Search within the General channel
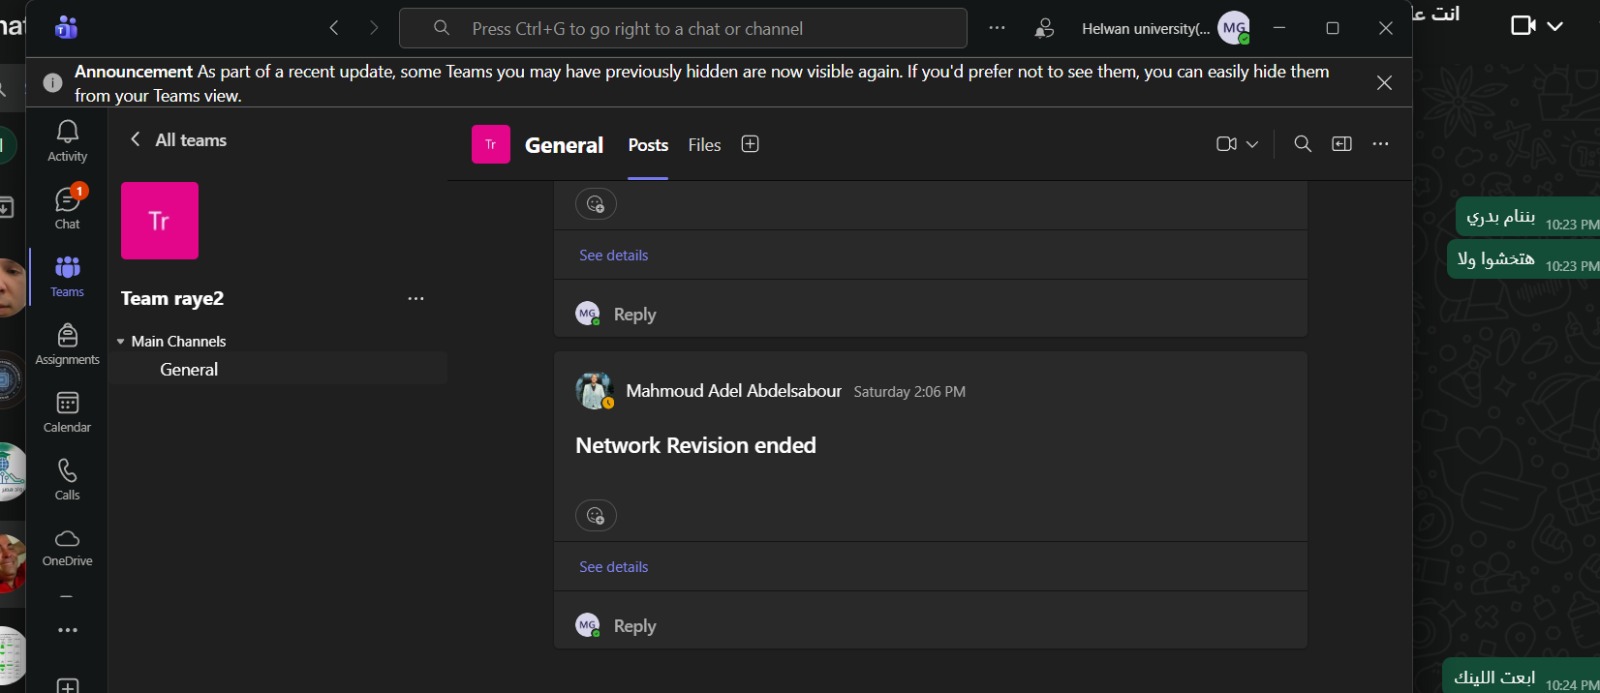Image resolution: width=1600 pixels, height=693 pixels. 1302,144
